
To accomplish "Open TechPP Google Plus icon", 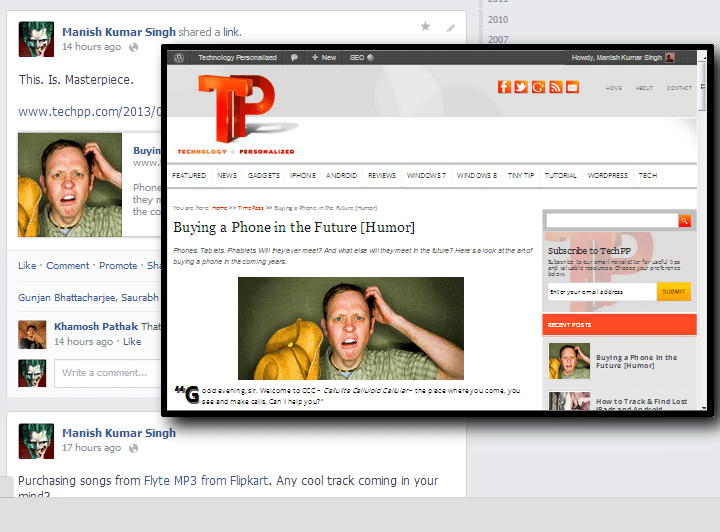I will click(x=538, y=87).
